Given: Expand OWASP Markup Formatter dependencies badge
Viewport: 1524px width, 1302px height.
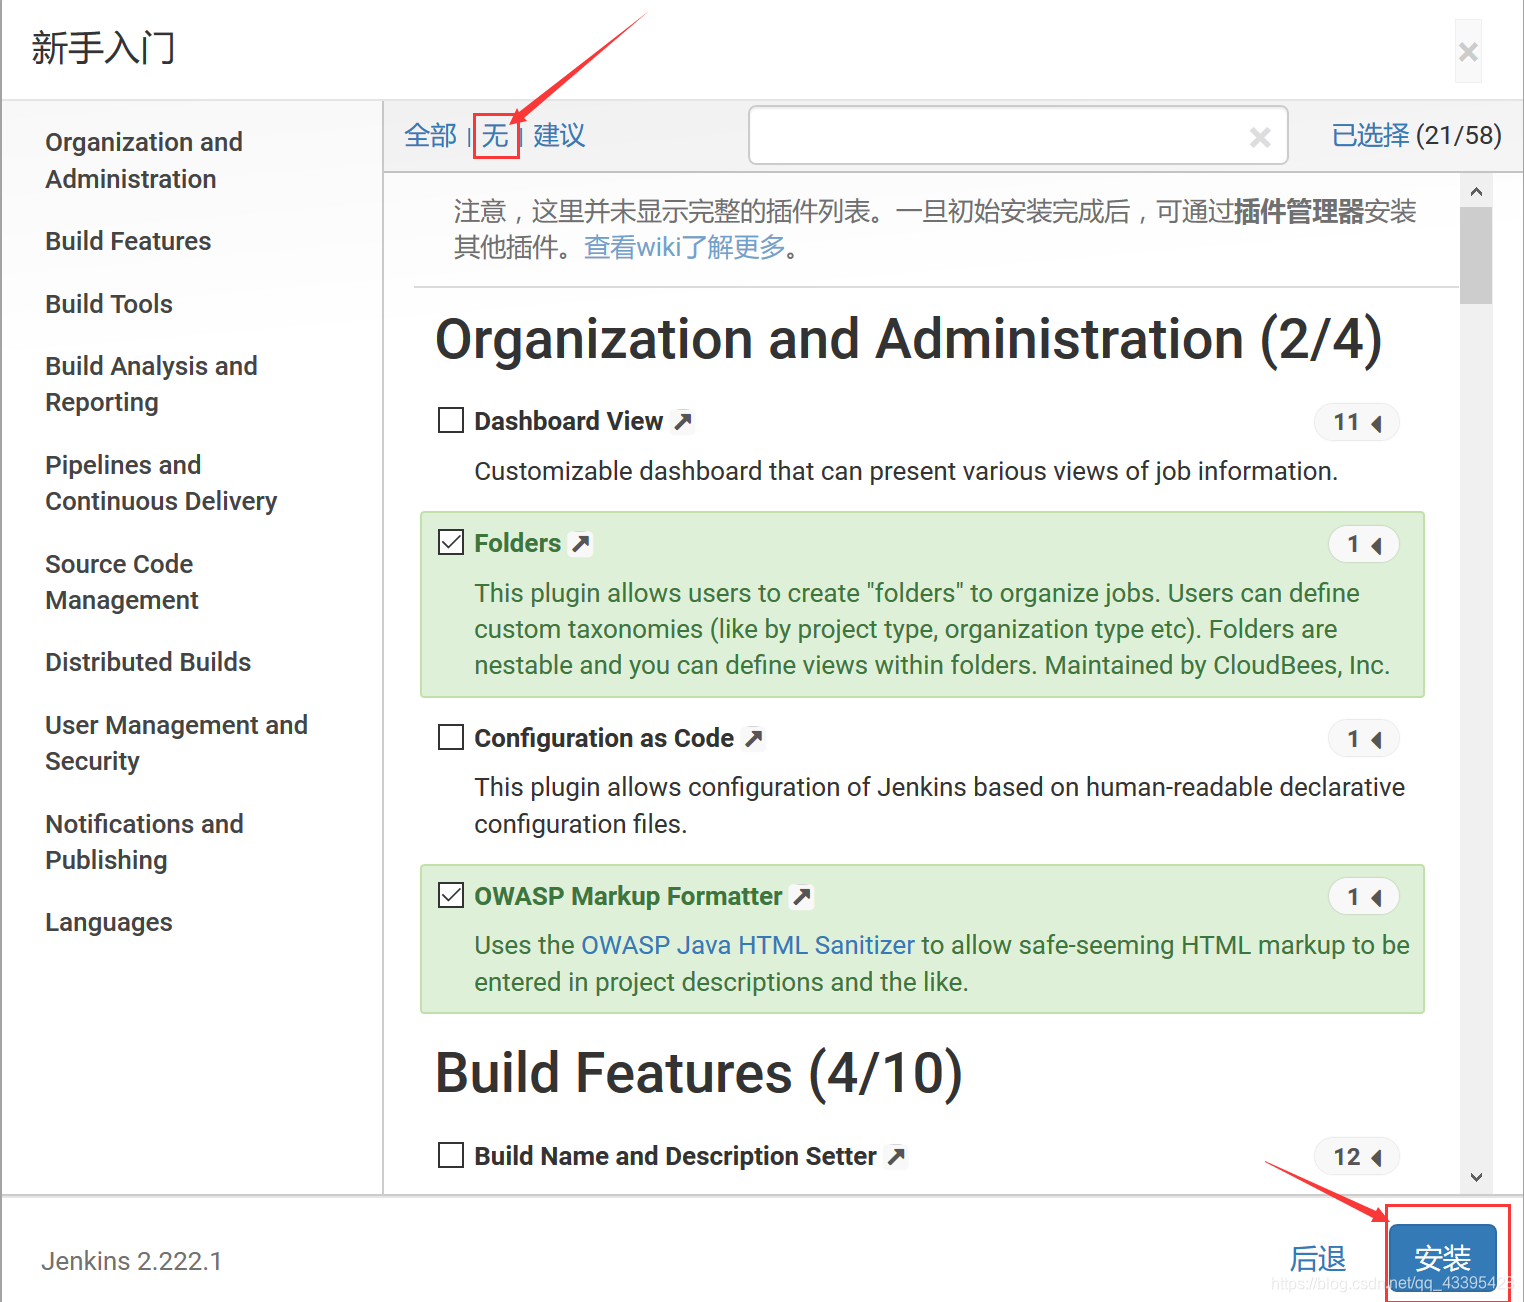Looking at the screenshot, I should coord(1363,897).
